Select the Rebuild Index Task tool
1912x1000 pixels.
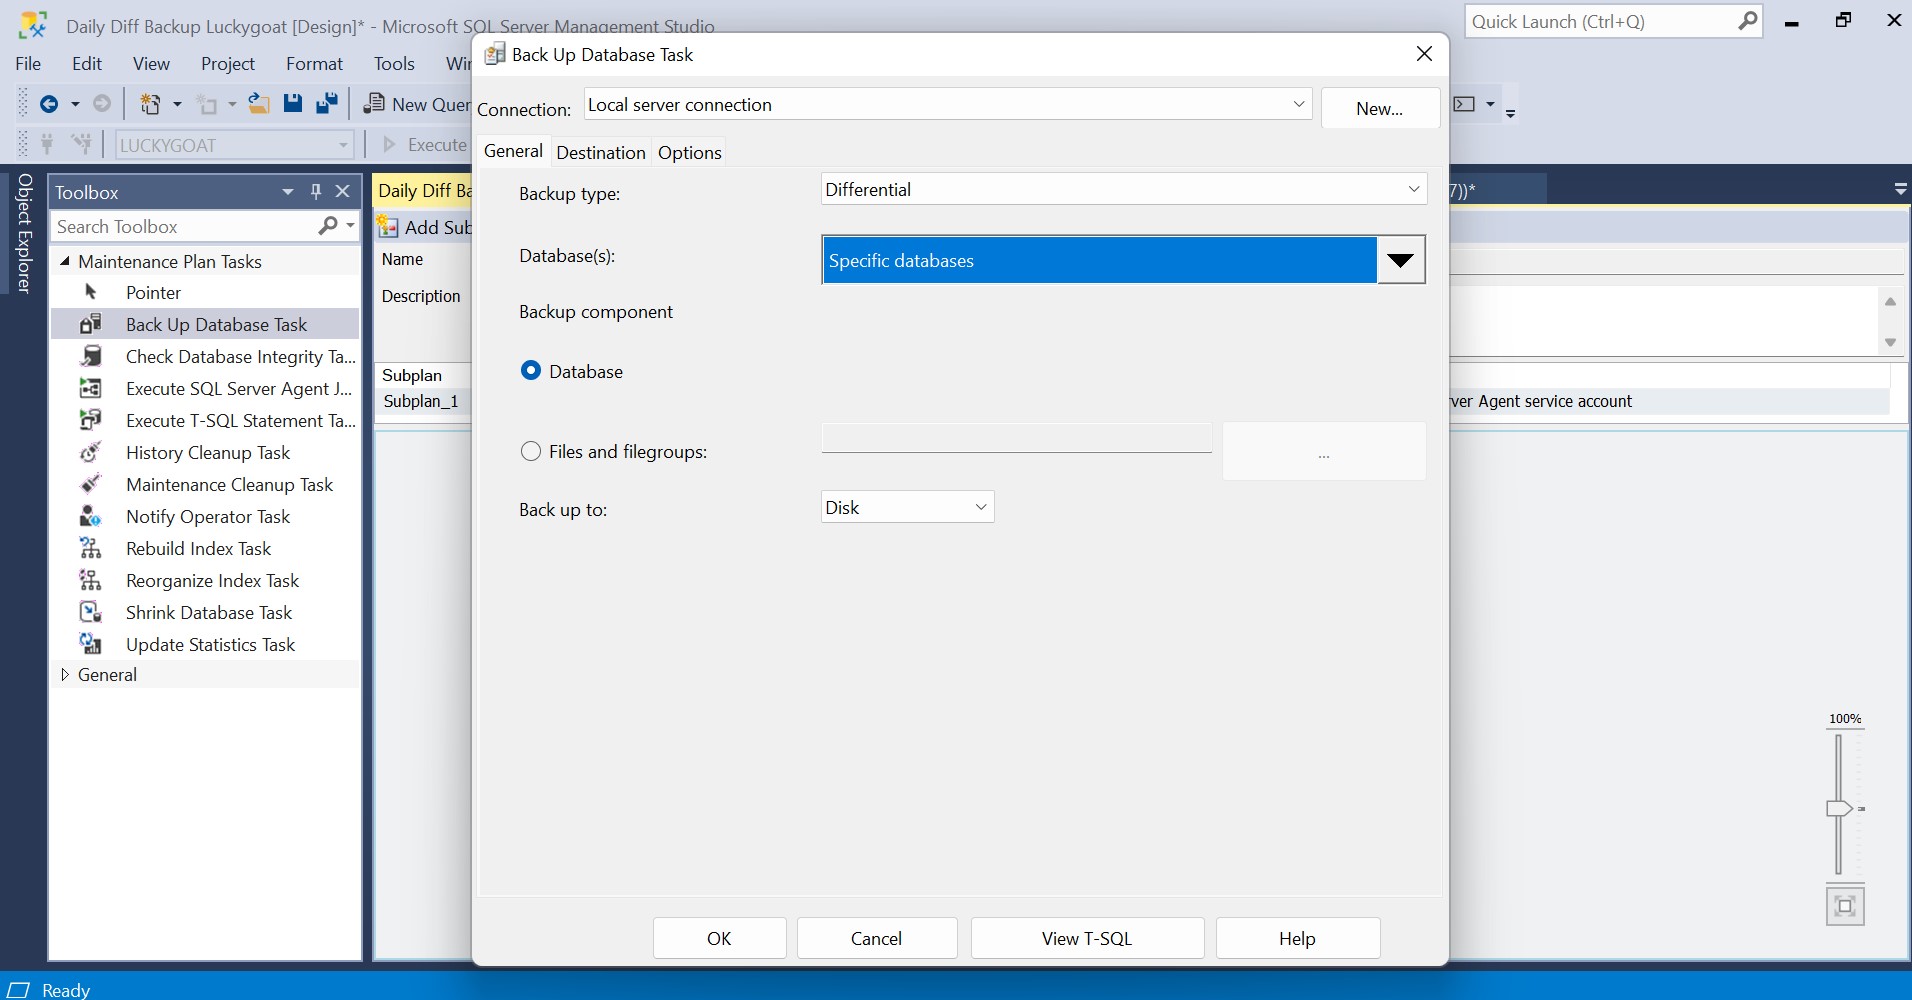(x=198, y=549)
